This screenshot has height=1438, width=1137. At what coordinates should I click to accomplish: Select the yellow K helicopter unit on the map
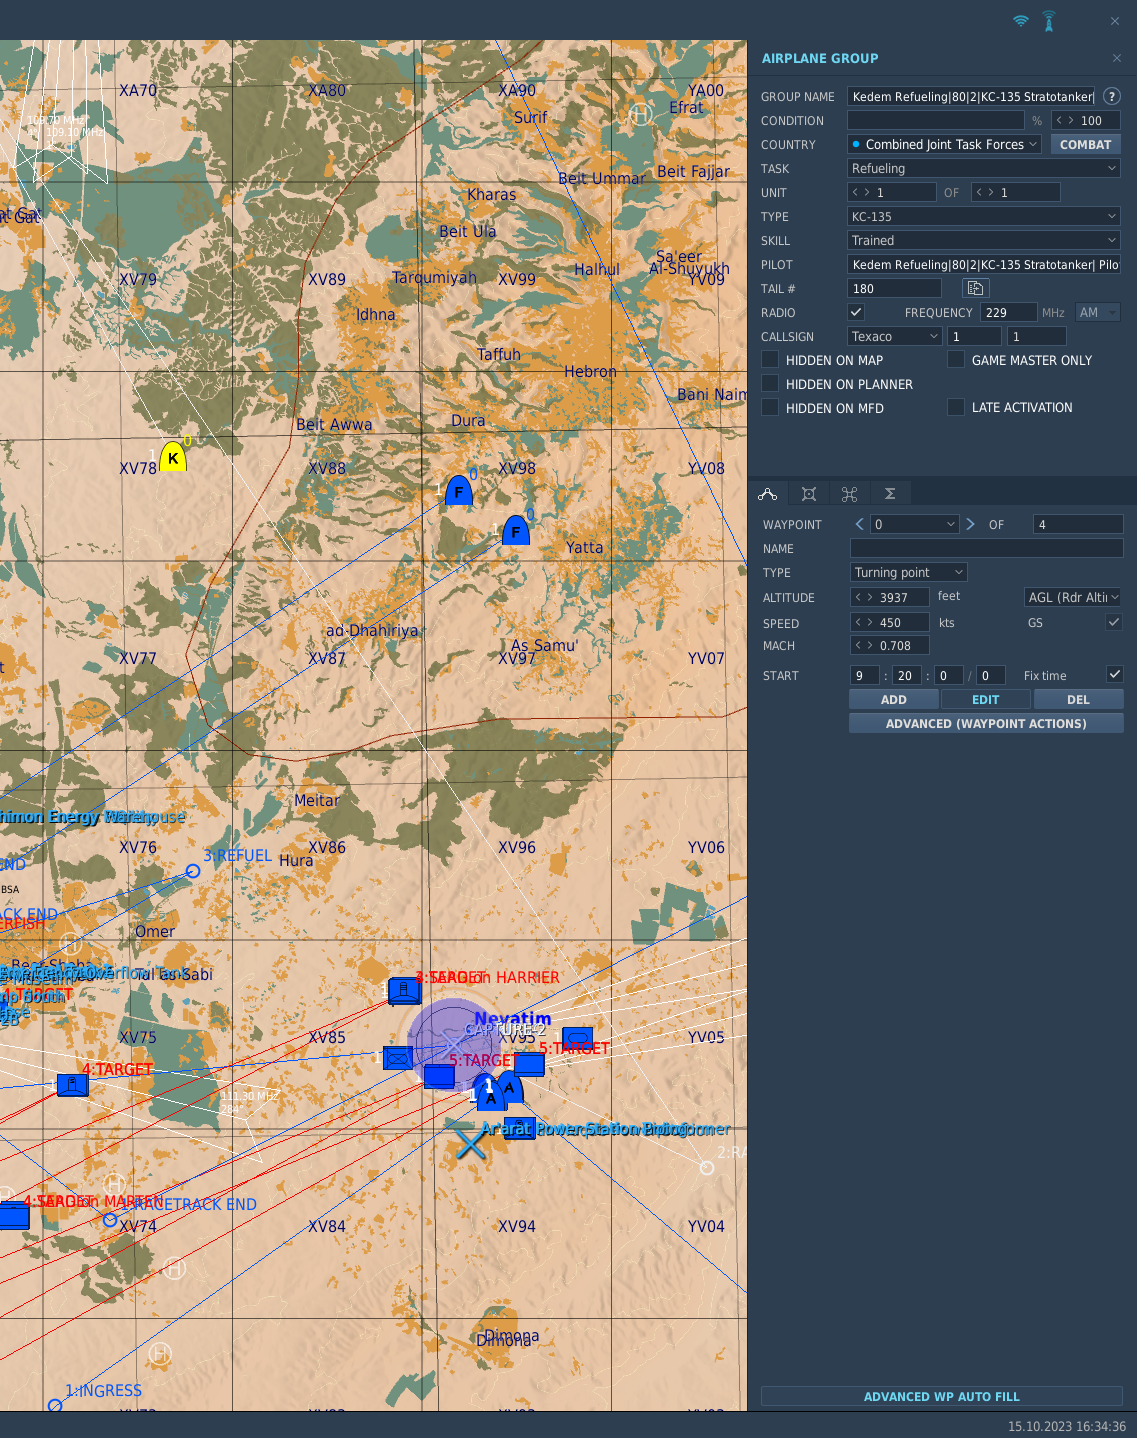tap(173, 458)
